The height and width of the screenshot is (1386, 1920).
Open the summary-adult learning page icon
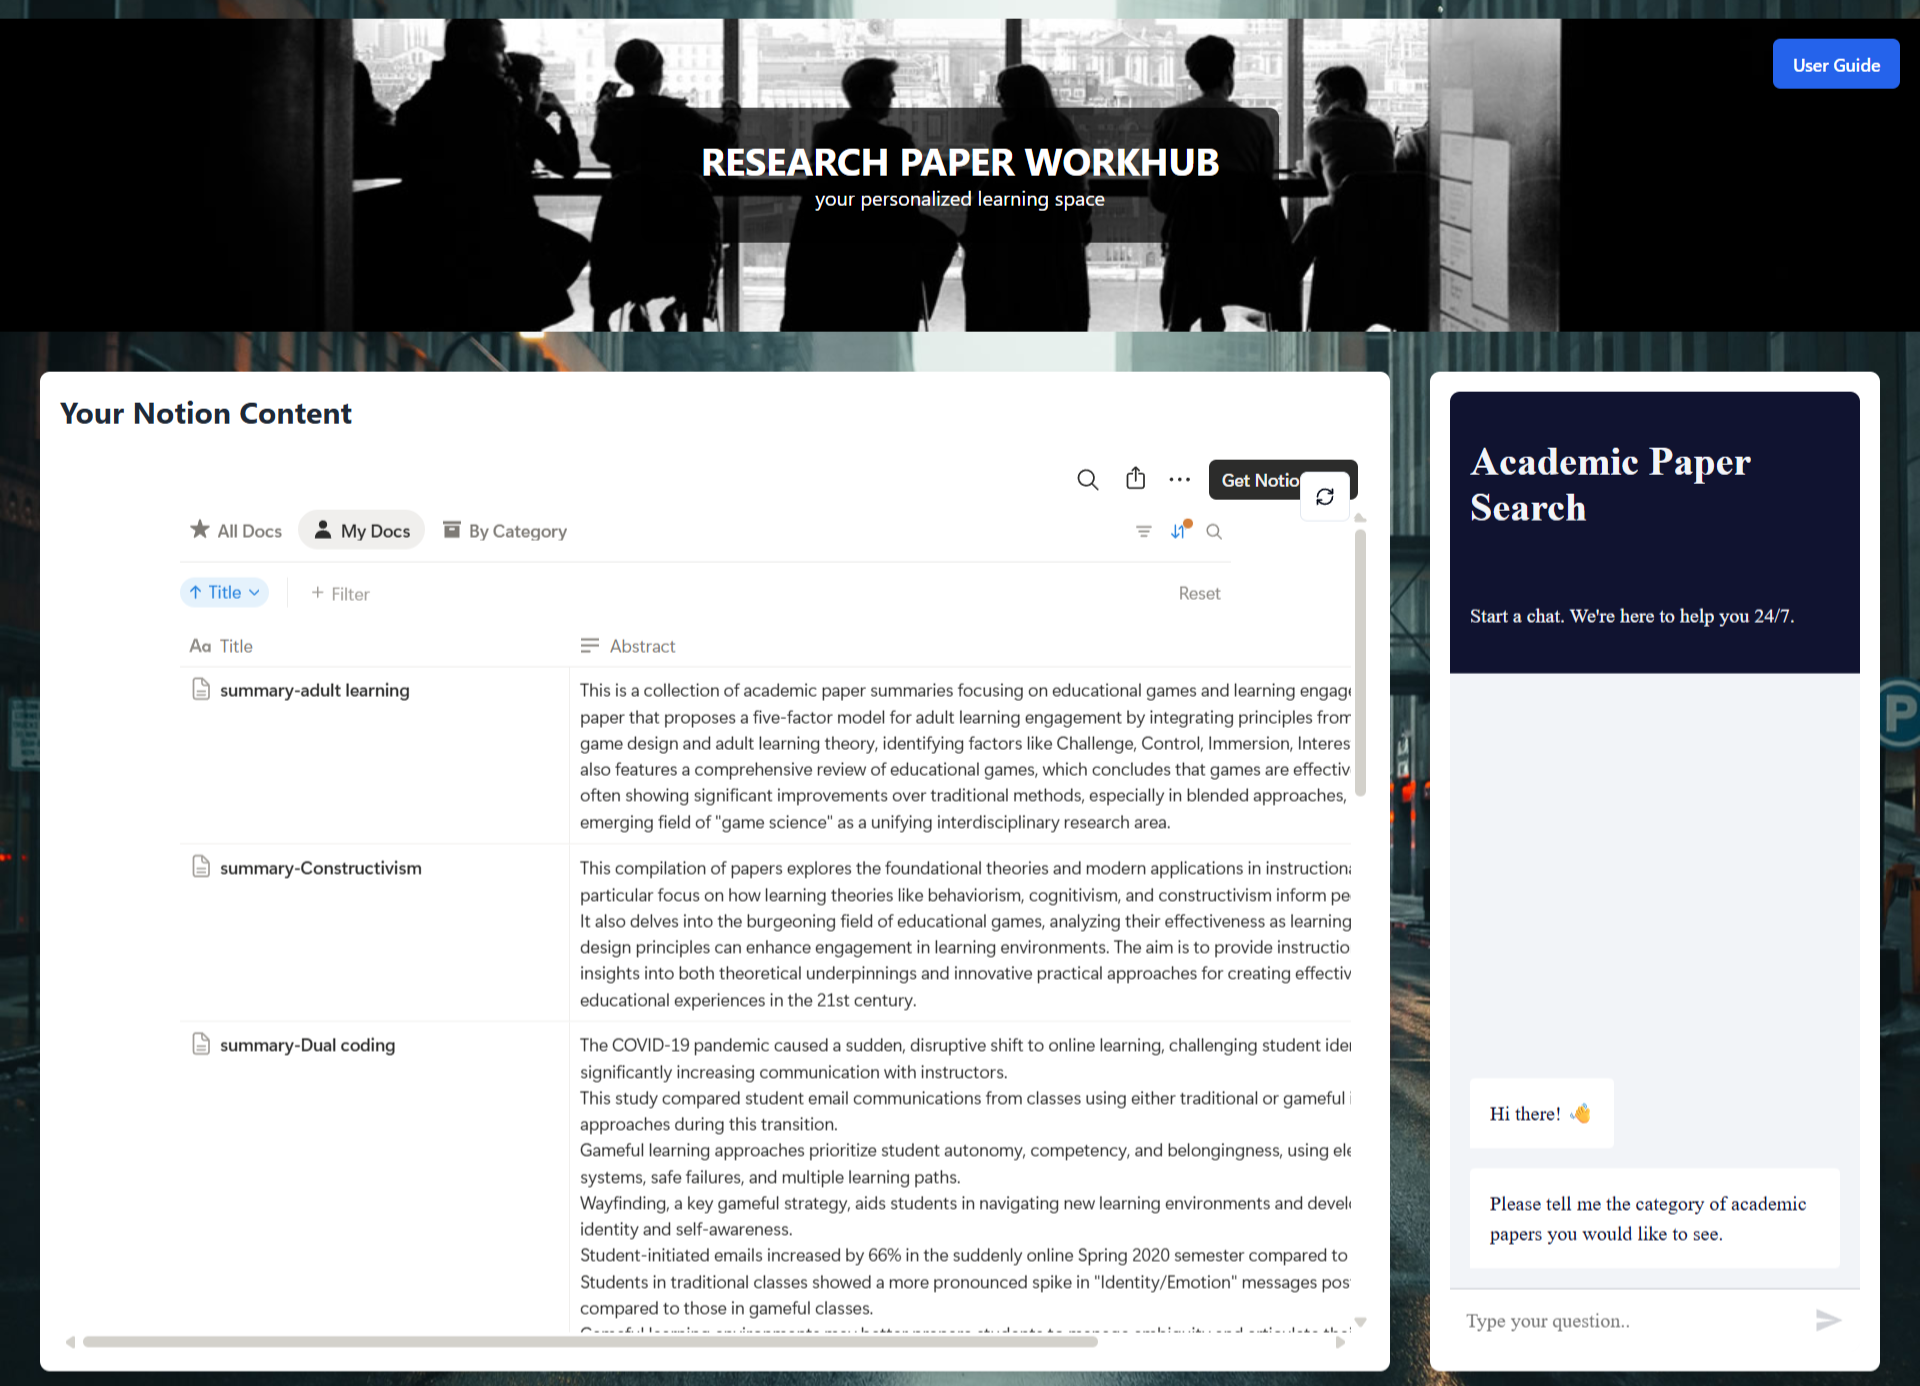pos(201,689)
